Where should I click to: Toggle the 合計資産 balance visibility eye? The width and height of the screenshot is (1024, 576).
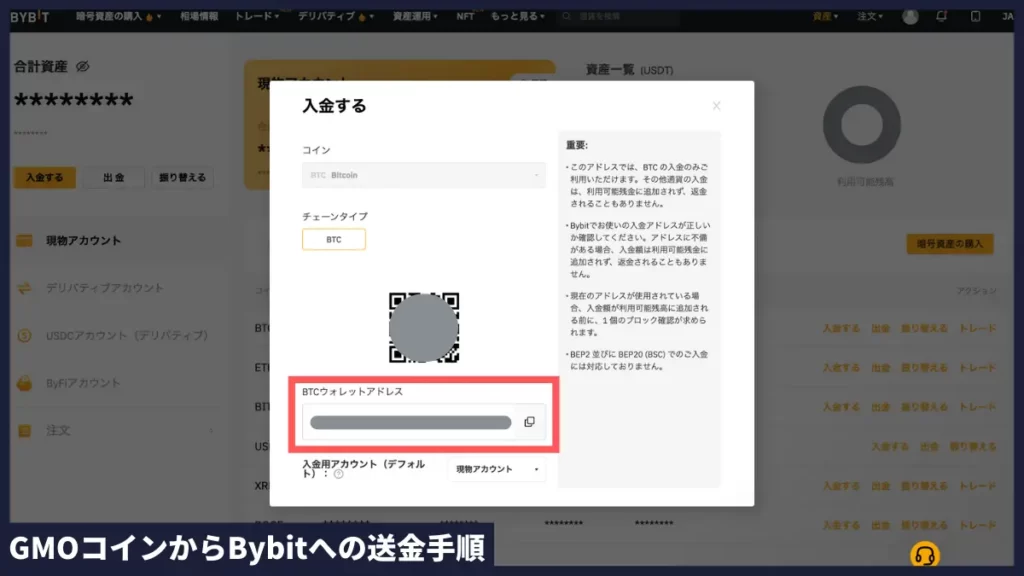pos(82,67)
